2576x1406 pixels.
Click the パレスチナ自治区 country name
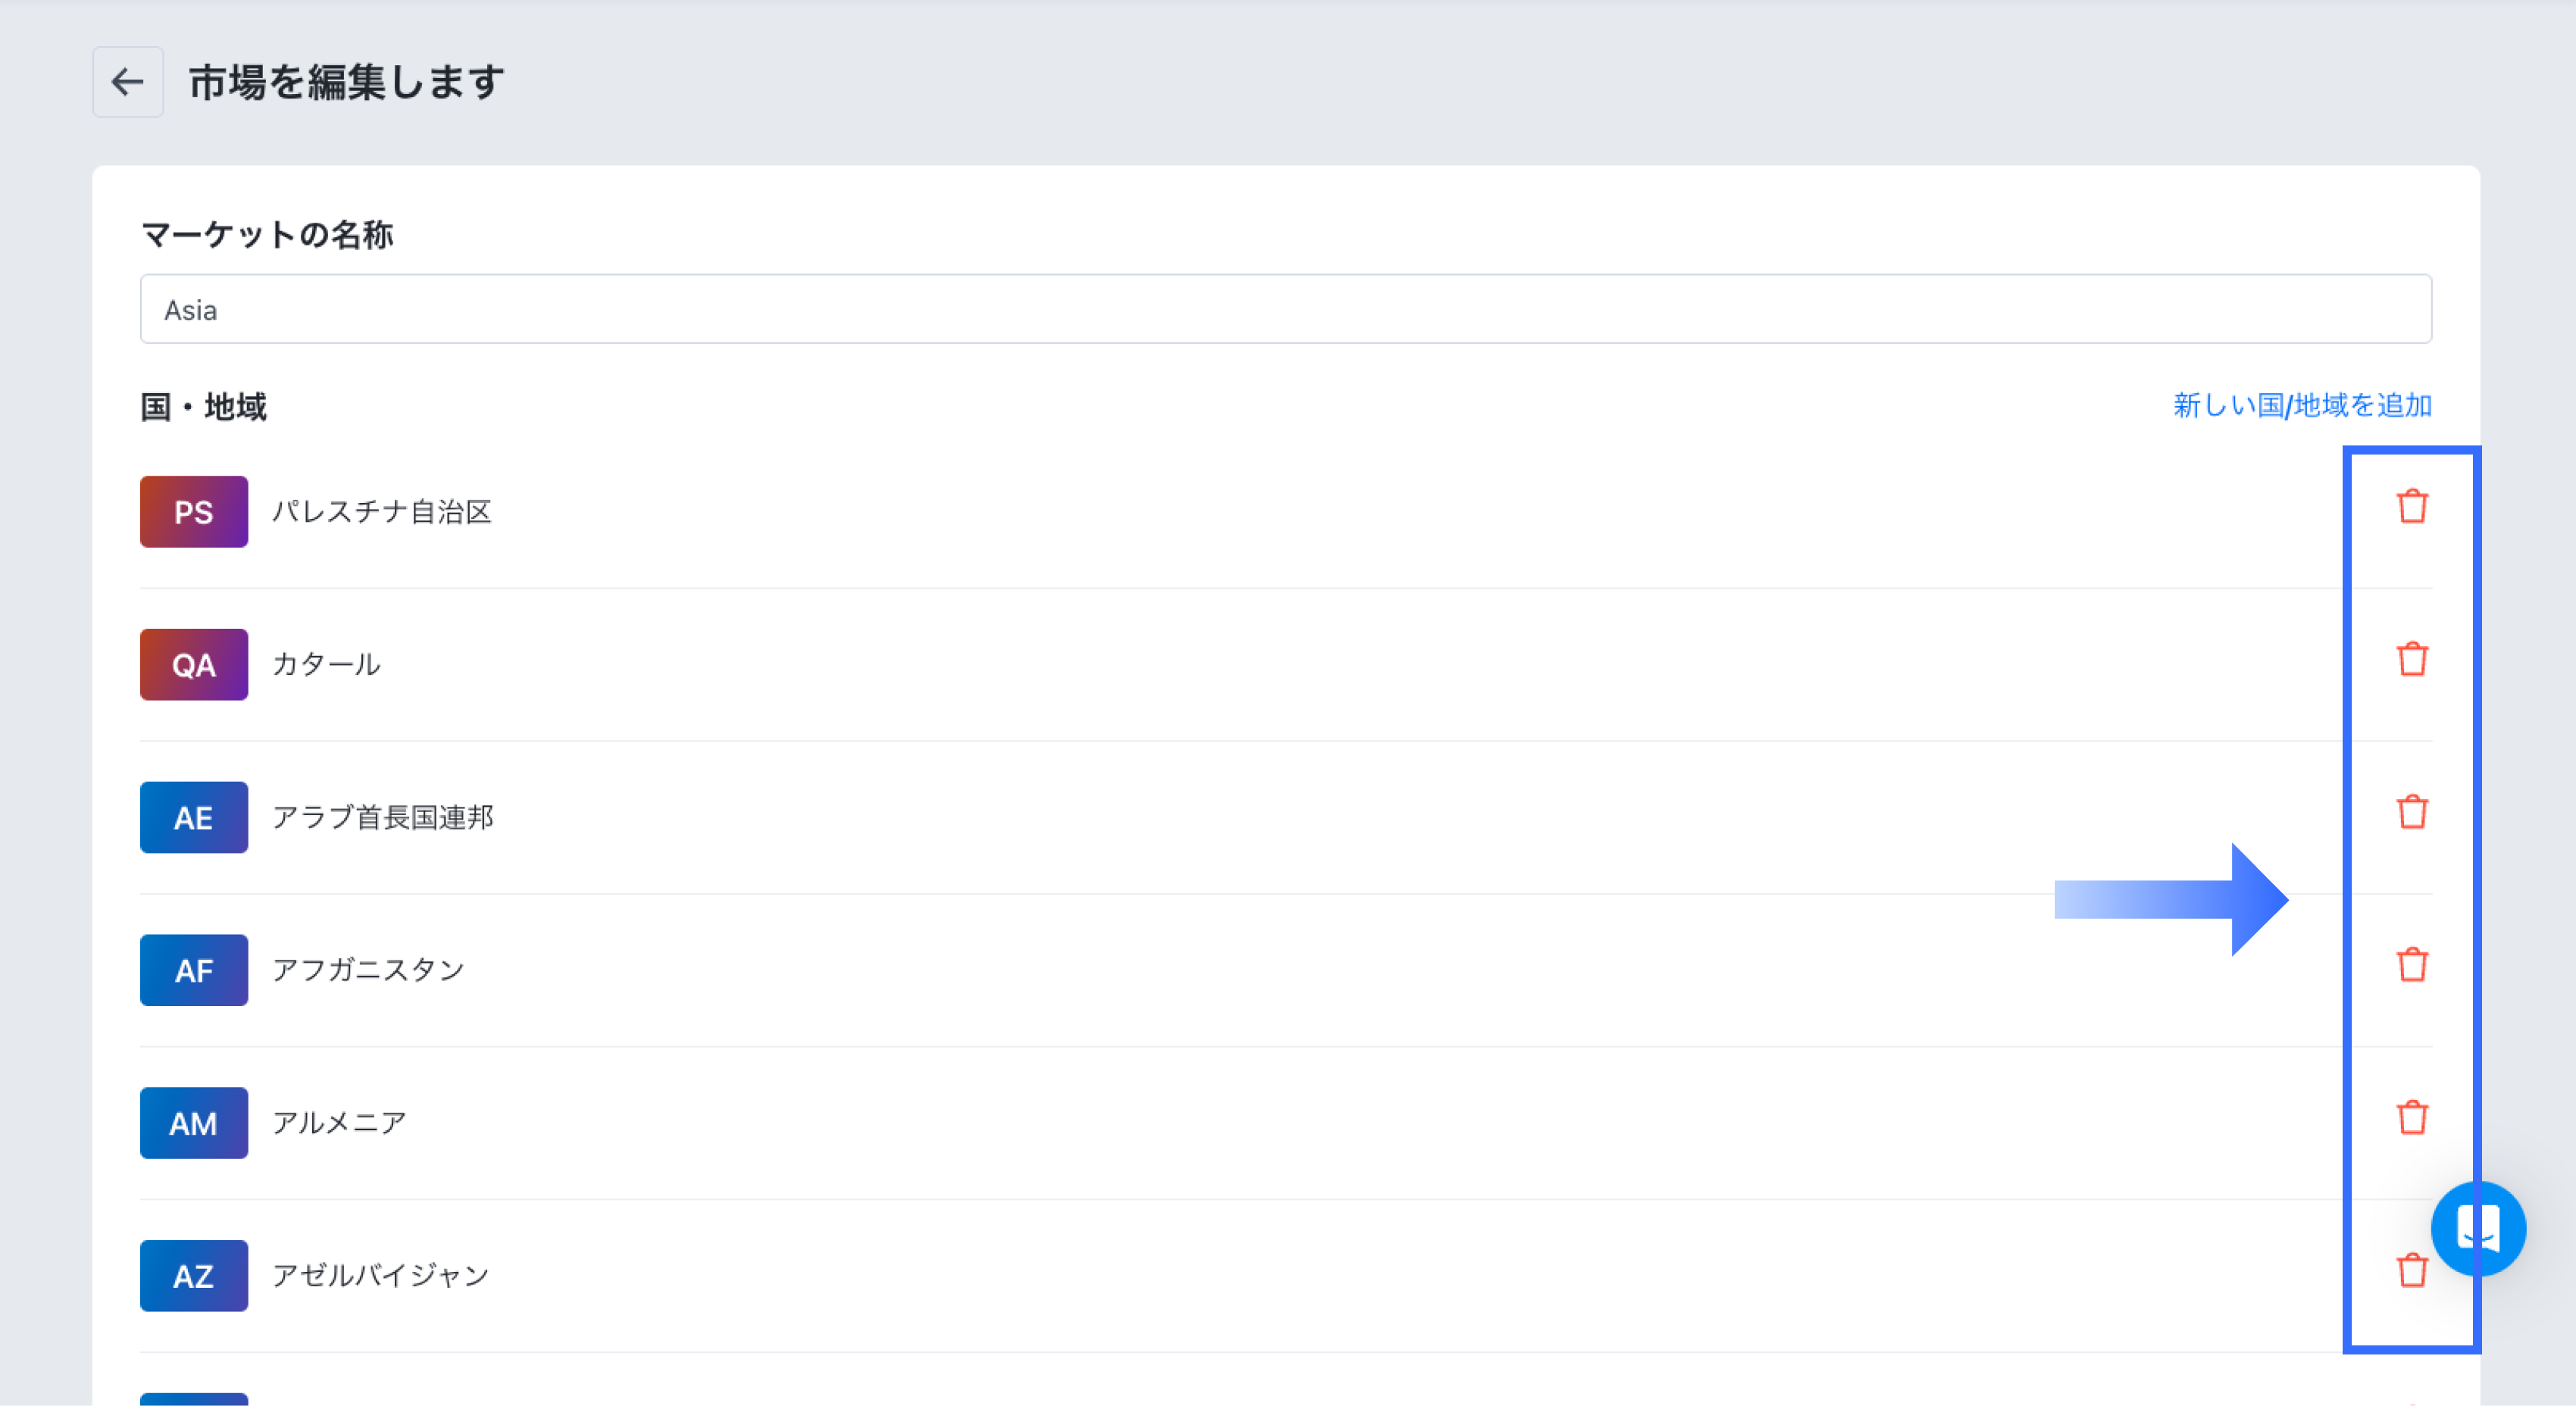(x=382, y=512)
